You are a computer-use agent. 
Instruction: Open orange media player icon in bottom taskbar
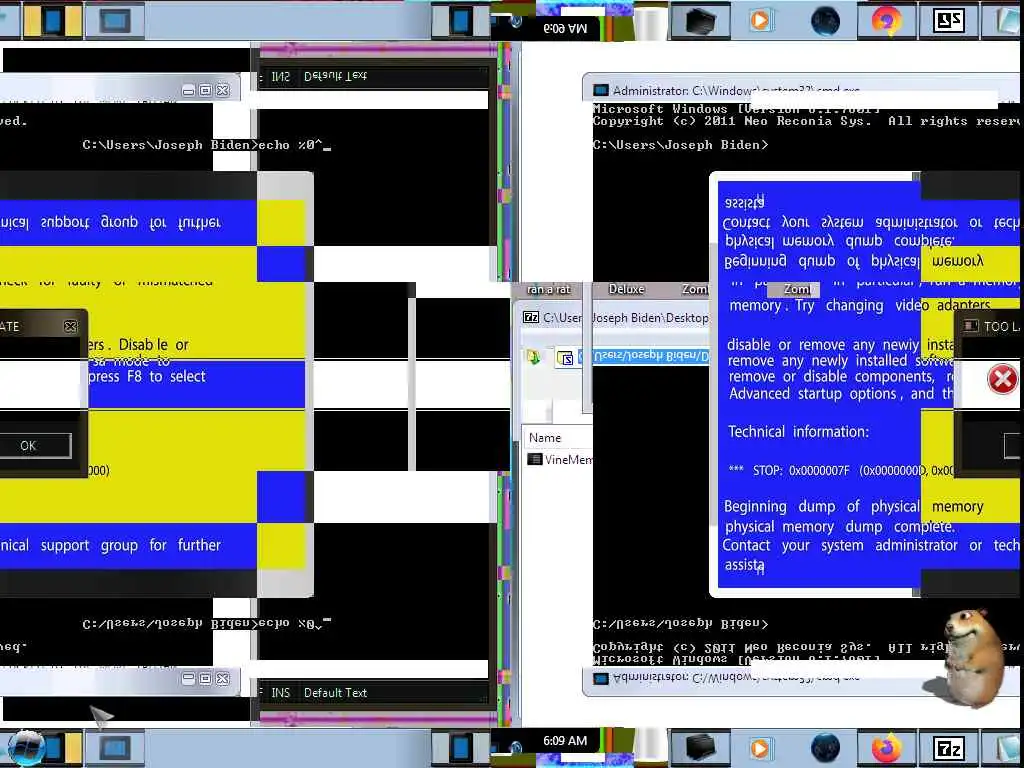coord(760,748)
